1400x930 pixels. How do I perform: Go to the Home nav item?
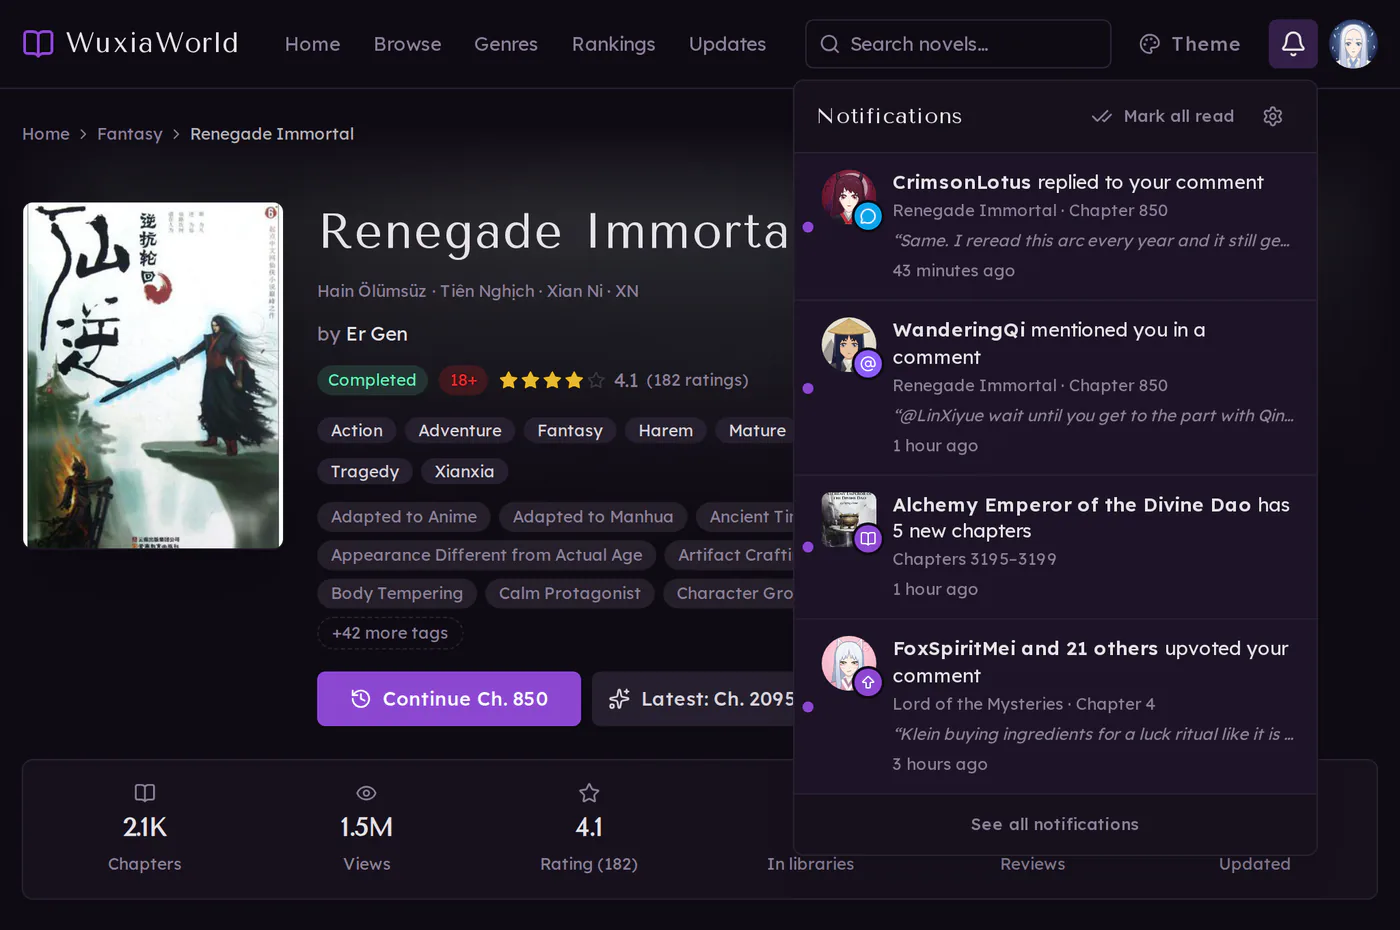313,44
